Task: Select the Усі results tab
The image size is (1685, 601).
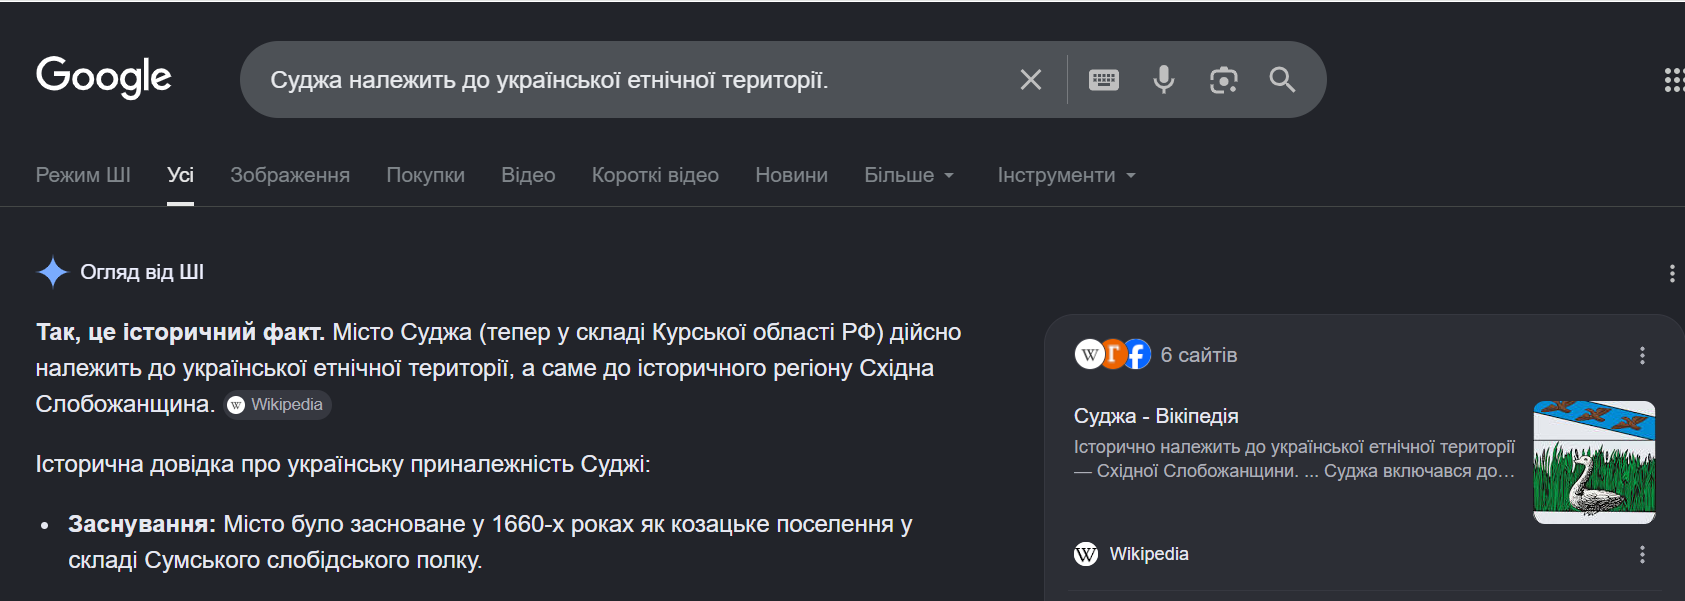Action: [180, 175]
